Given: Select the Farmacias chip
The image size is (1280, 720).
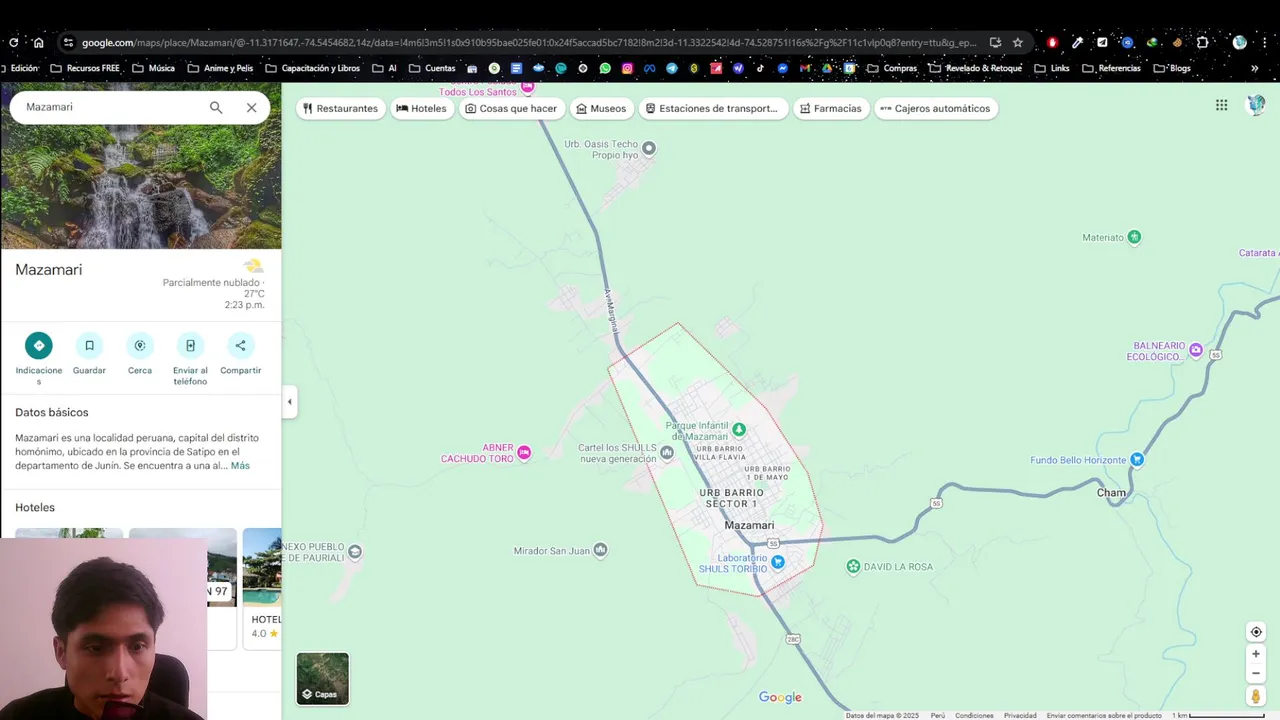Looking at the screenshot, I should click(830, 108).
